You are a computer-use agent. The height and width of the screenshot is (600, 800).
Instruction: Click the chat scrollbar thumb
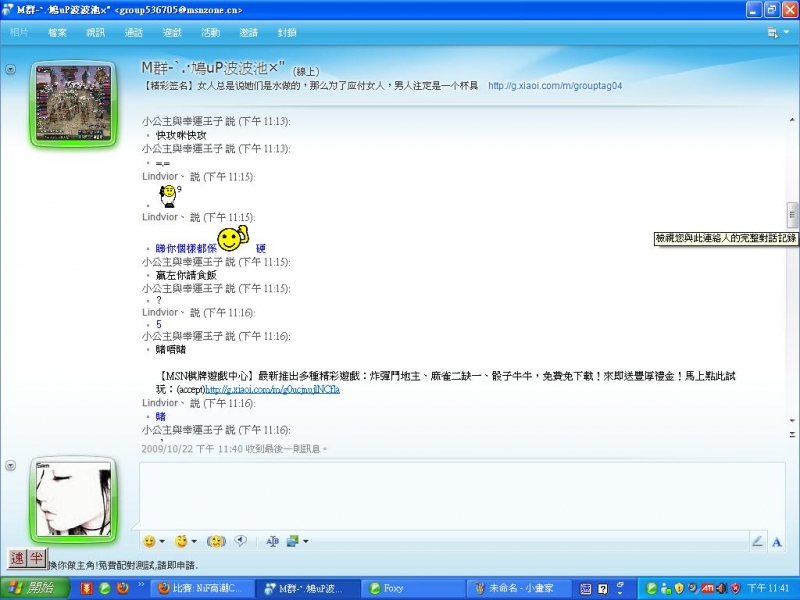point(792,214)
